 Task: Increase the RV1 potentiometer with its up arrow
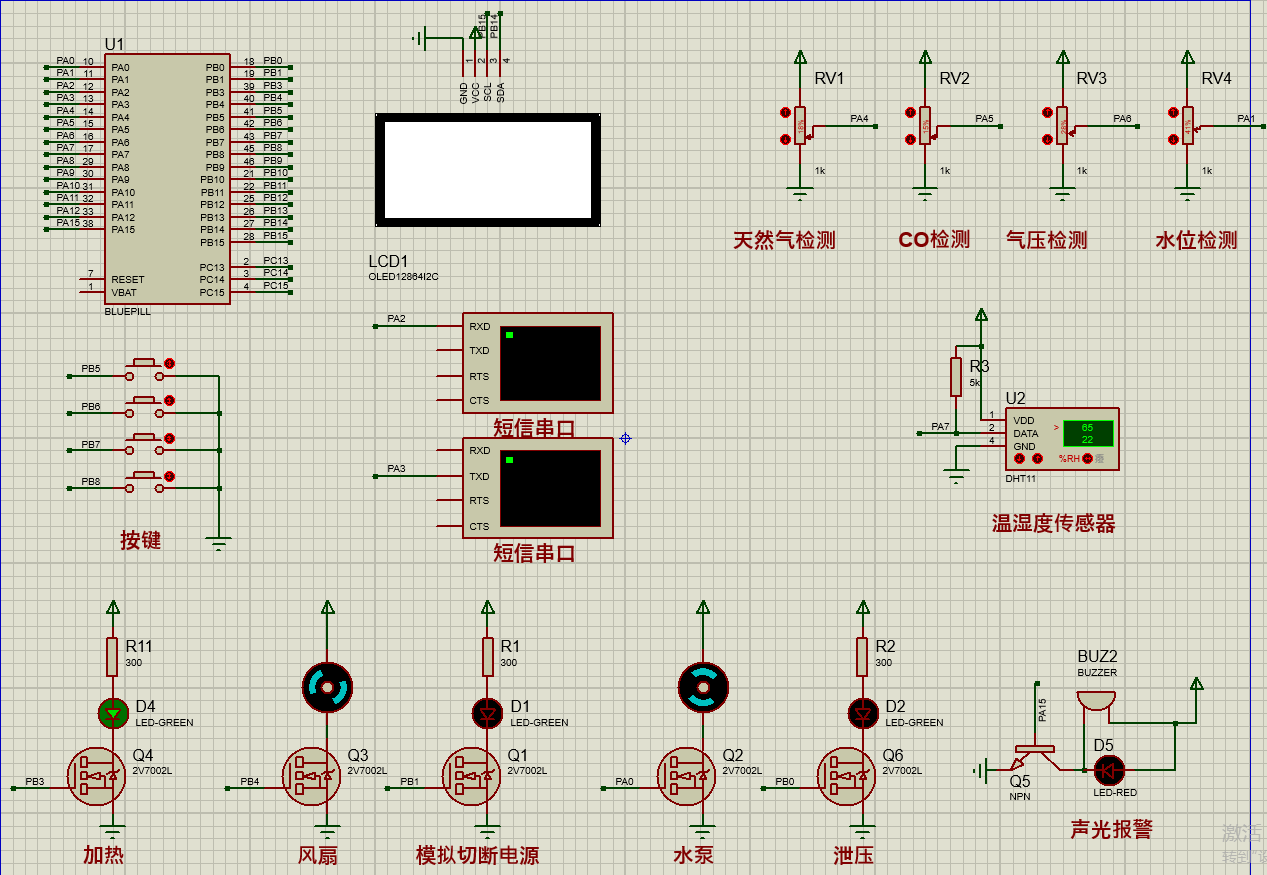point(785,112)
